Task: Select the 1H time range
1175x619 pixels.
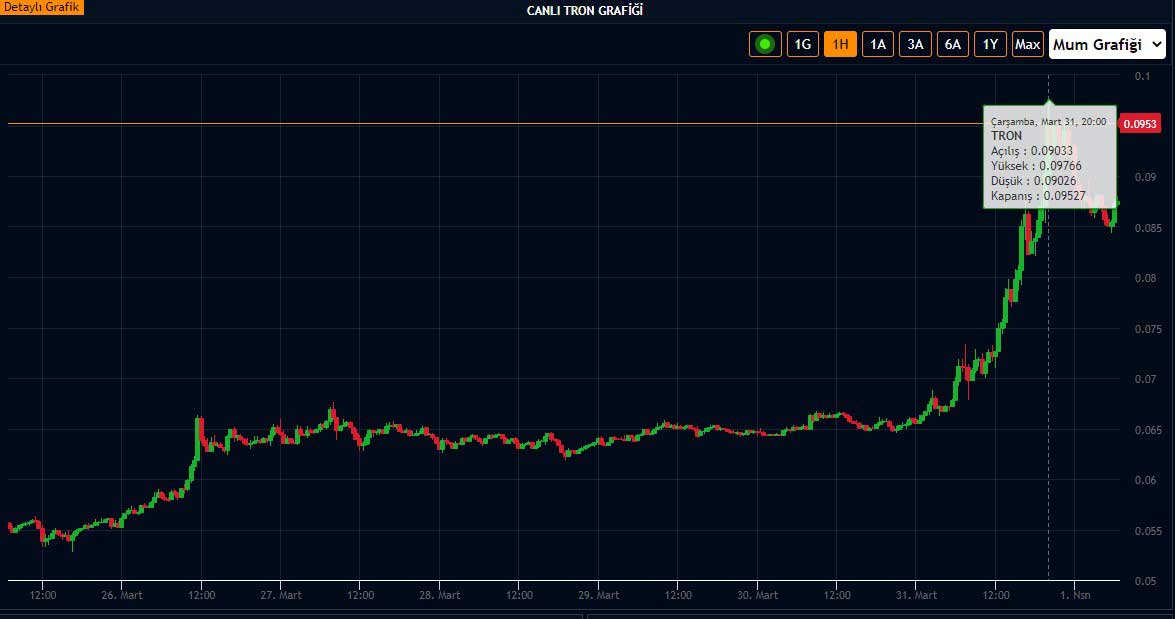Action: 840,44
